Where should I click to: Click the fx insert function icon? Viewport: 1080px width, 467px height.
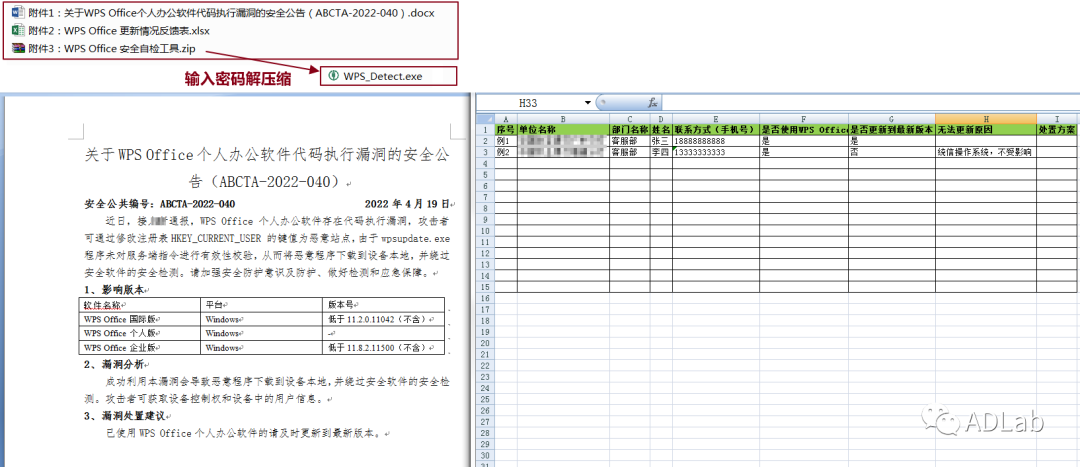click(x=651, y=103)
